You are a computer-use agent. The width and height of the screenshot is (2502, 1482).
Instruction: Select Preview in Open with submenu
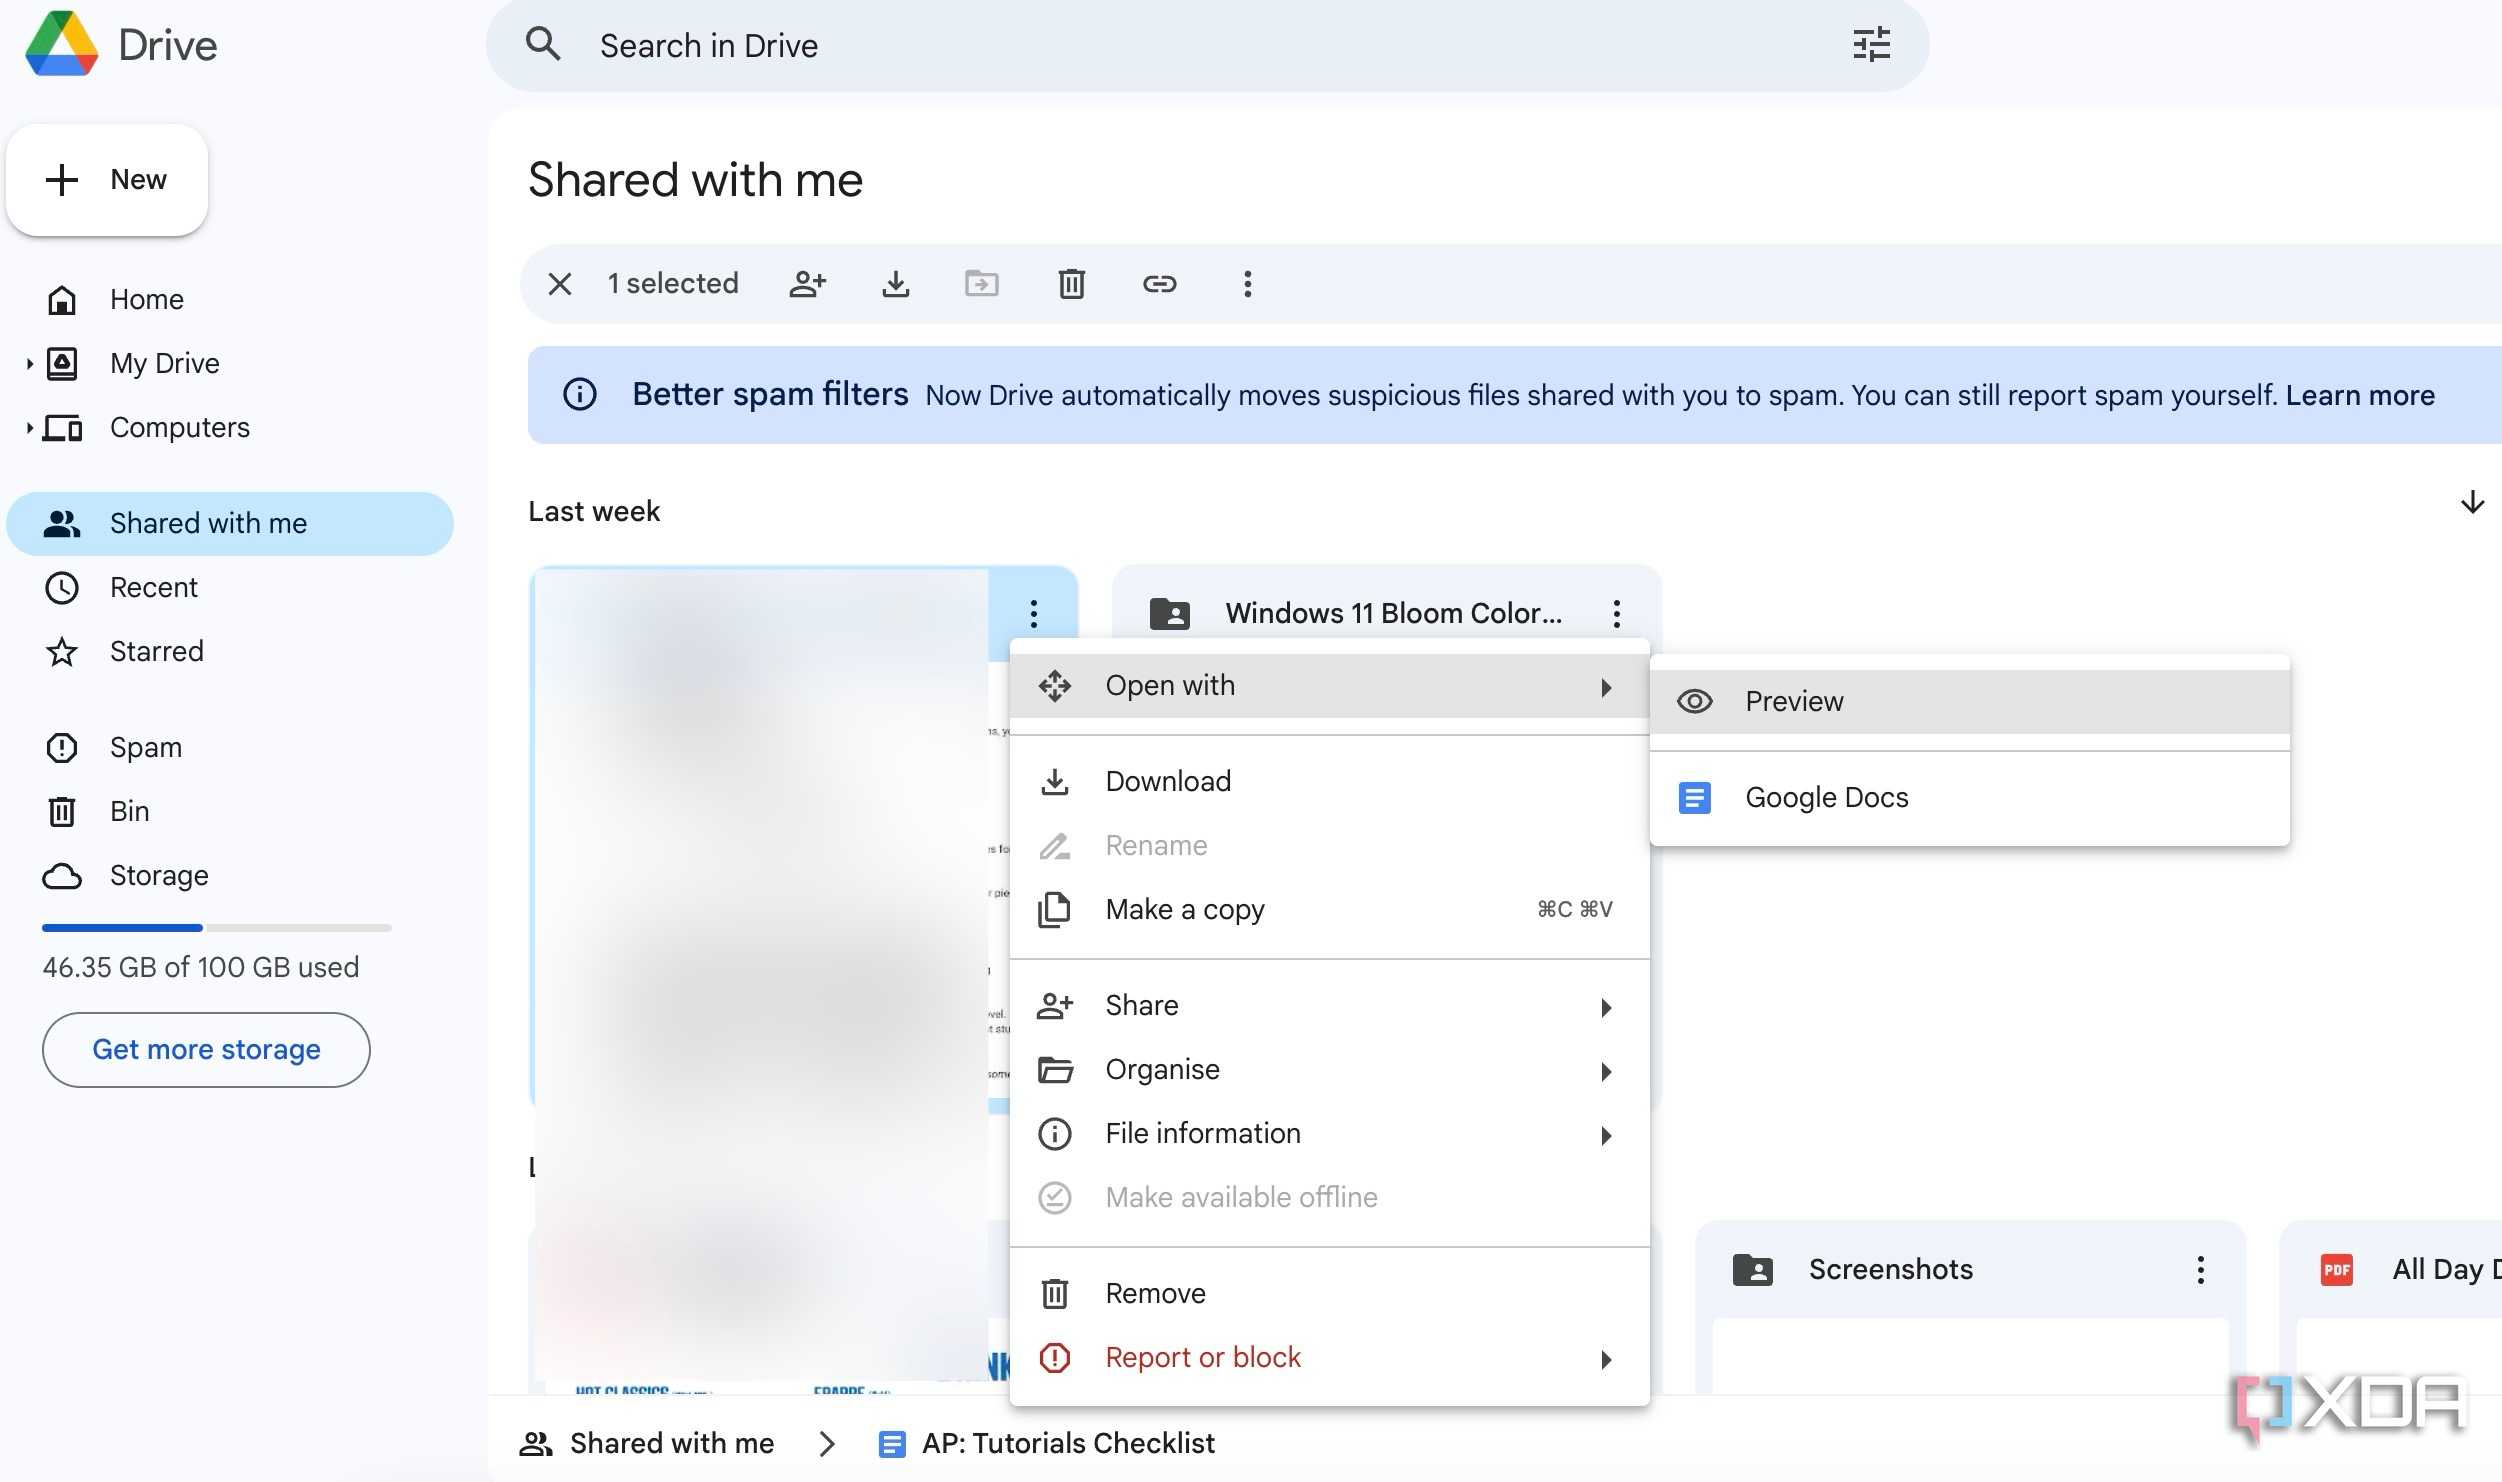pos(1969,702)
